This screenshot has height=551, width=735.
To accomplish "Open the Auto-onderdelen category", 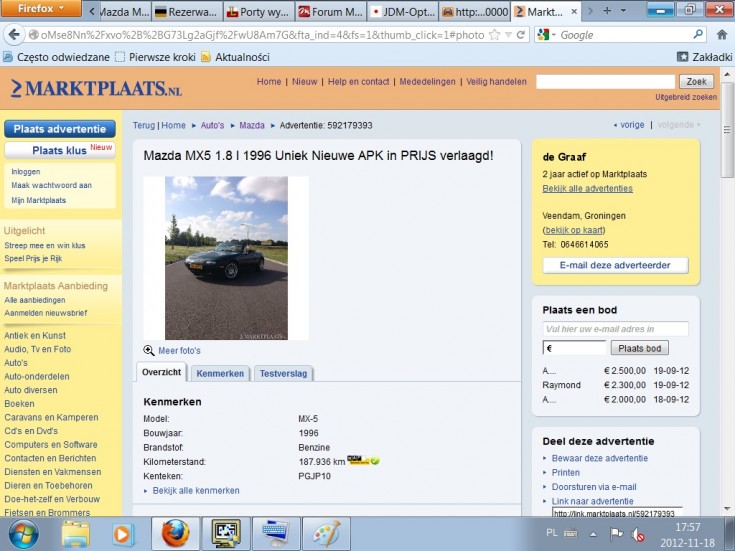I will (37, 376).
